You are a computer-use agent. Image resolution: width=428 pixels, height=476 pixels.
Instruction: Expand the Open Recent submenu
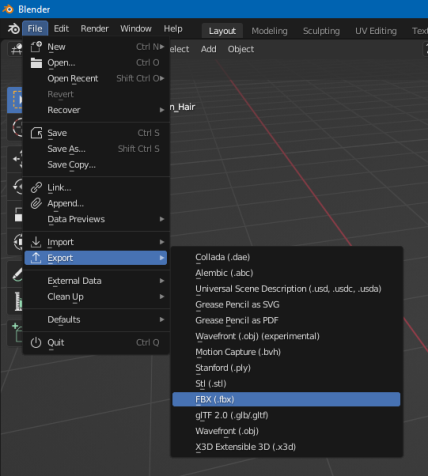(x=96, y=78)
